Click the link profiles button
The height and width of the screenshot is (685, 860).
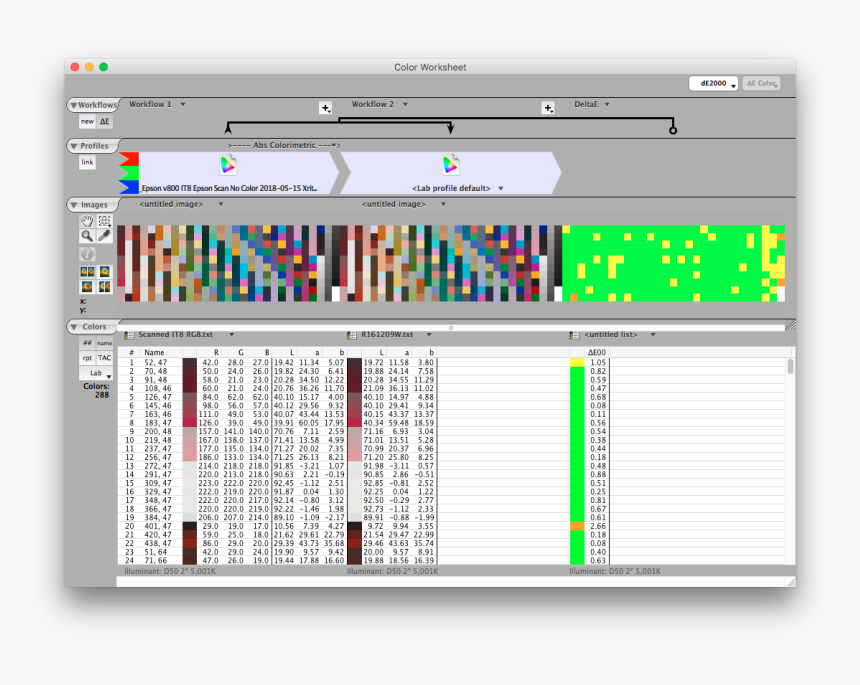(x=87, y=162)
